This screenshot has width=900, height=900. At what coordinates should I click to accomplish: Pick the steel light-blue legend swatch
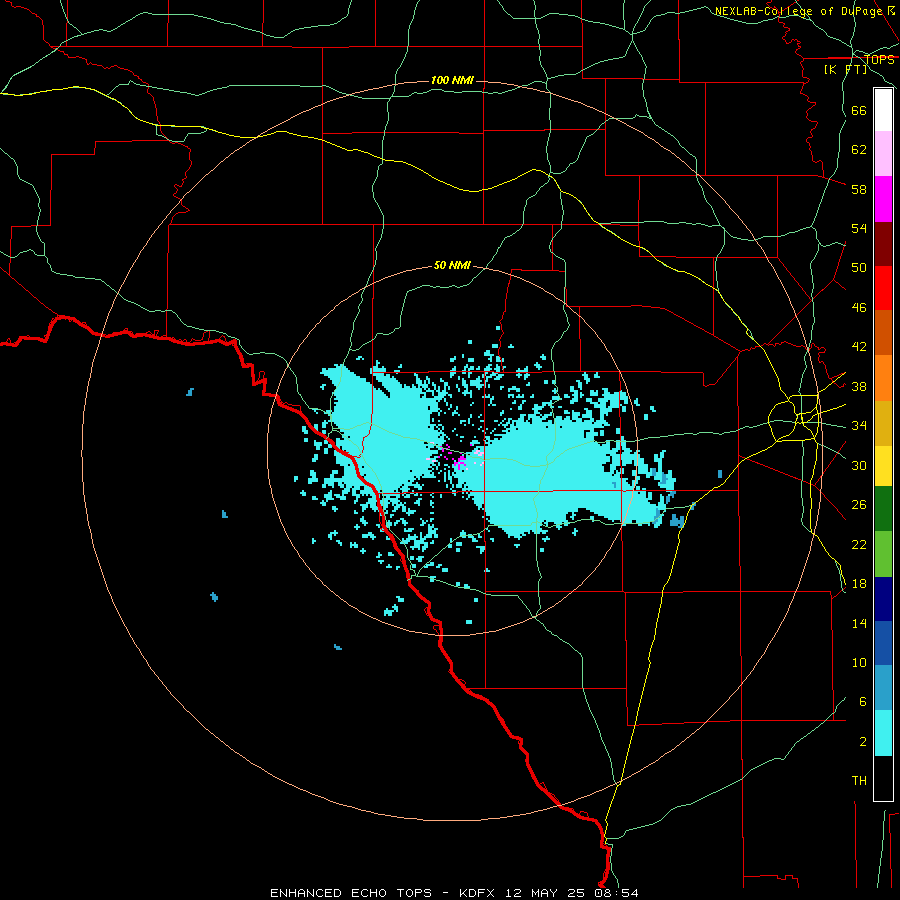click(x=883, y=688)
